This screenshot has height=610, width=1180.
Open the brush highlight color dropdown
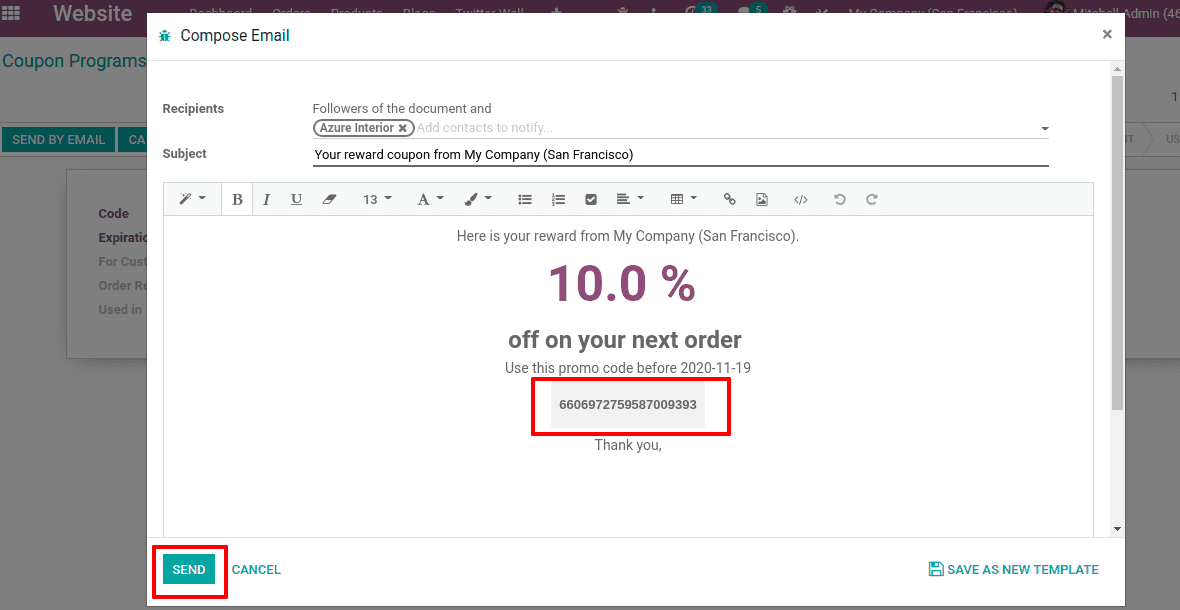(477, 199)
